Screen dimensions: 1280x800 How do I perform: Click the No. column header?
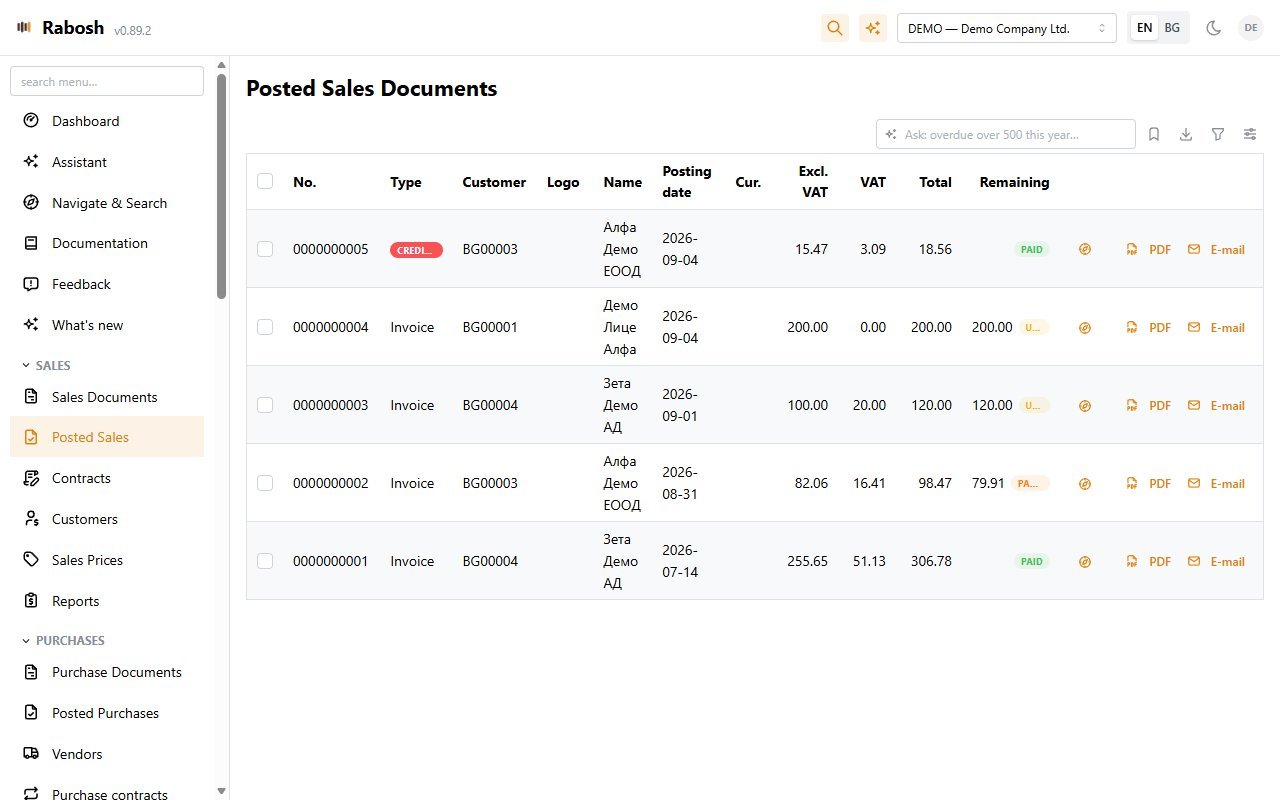point(304,182)
